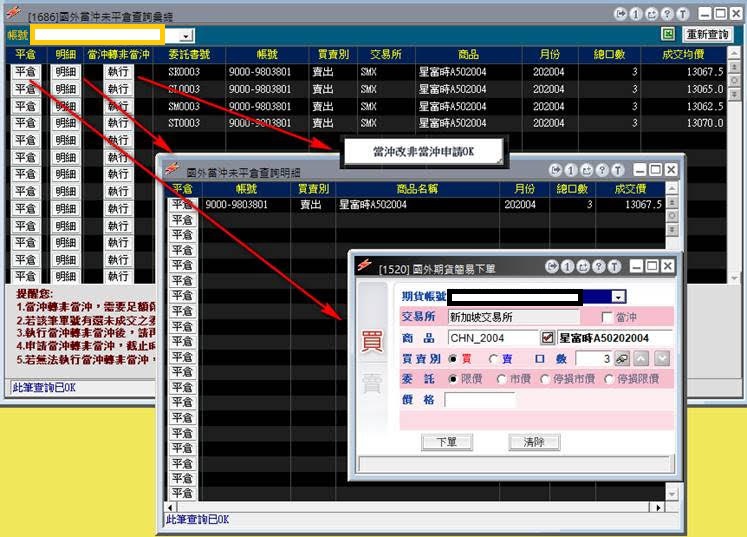
Task: Click 執行 button for order SK0003 row
Action: [118, 72]
